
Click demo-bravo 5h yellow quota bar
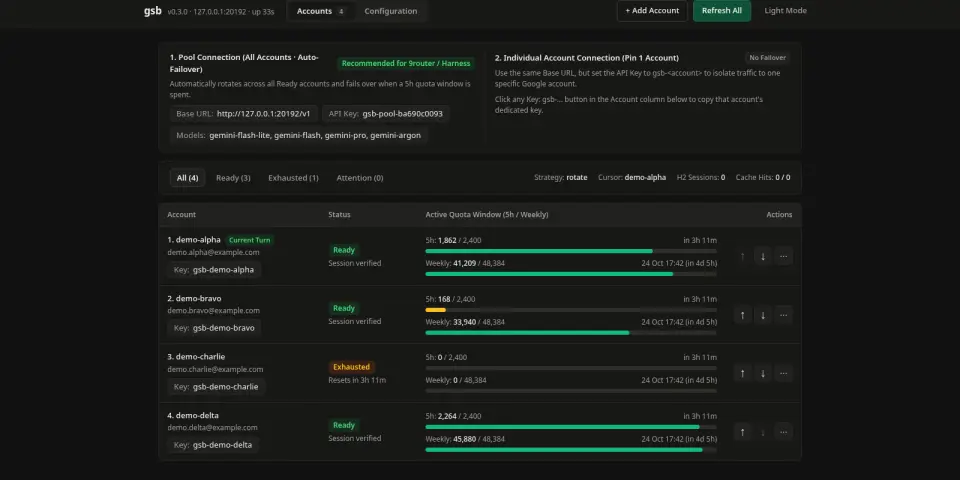[435, 310]
